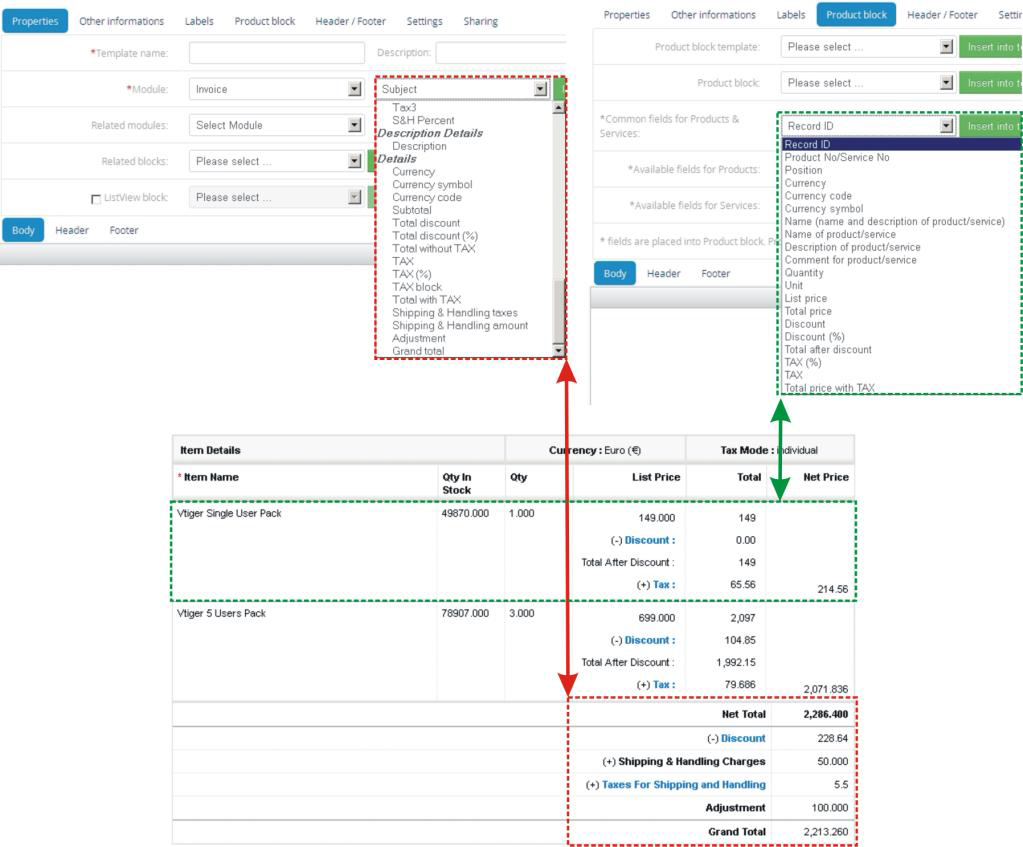Viewport: 1023px width, 847px height.
Task: Choose Shipping & Handling taxes option
Action: 455,313
